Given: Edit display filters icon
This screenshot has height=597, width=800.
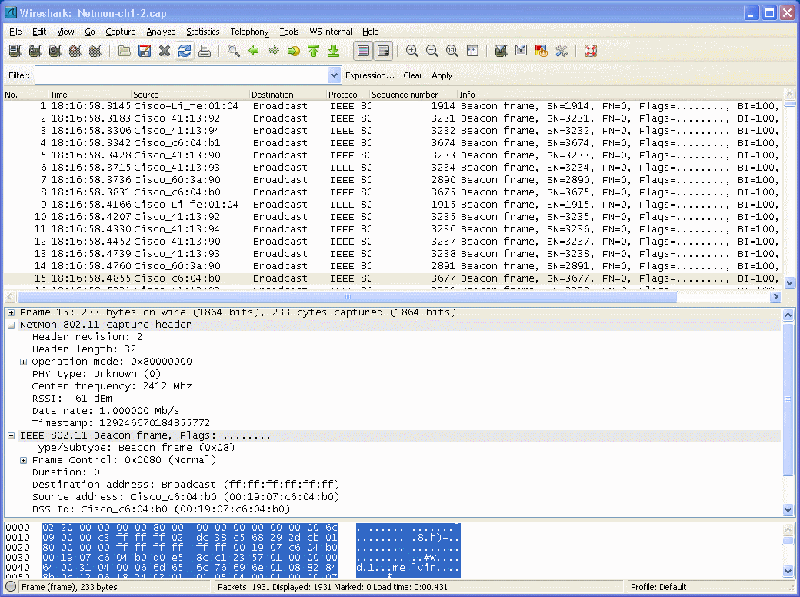Looking at the screenshot, I should 521,51.
